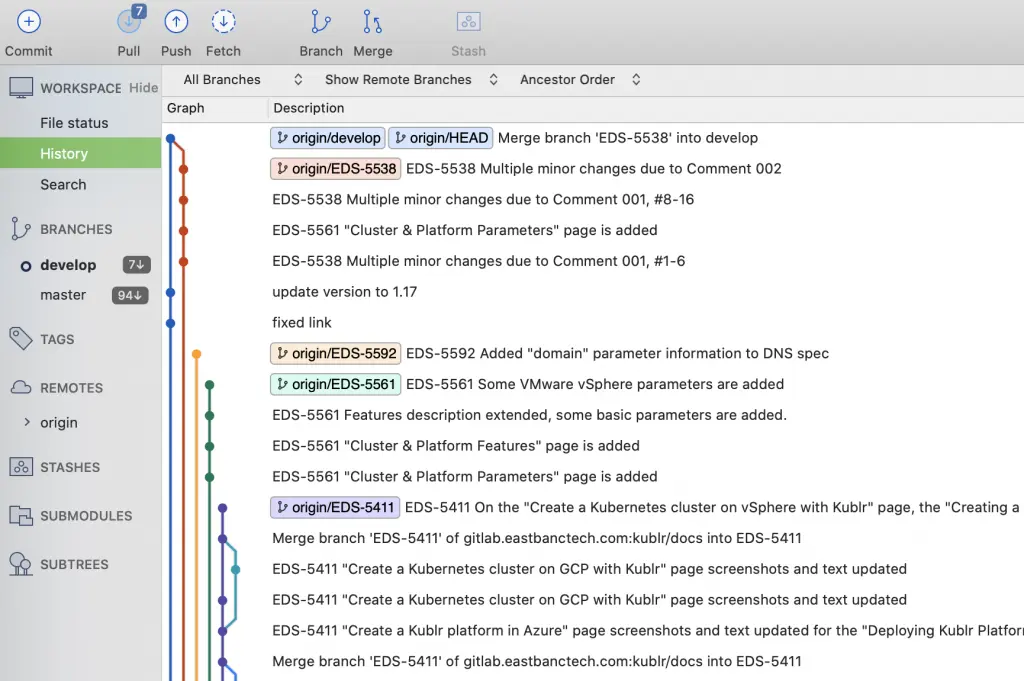The height and width of the screenshot is (681, 1024).
Task: Click the Graph column header
Action: (185, 108)
